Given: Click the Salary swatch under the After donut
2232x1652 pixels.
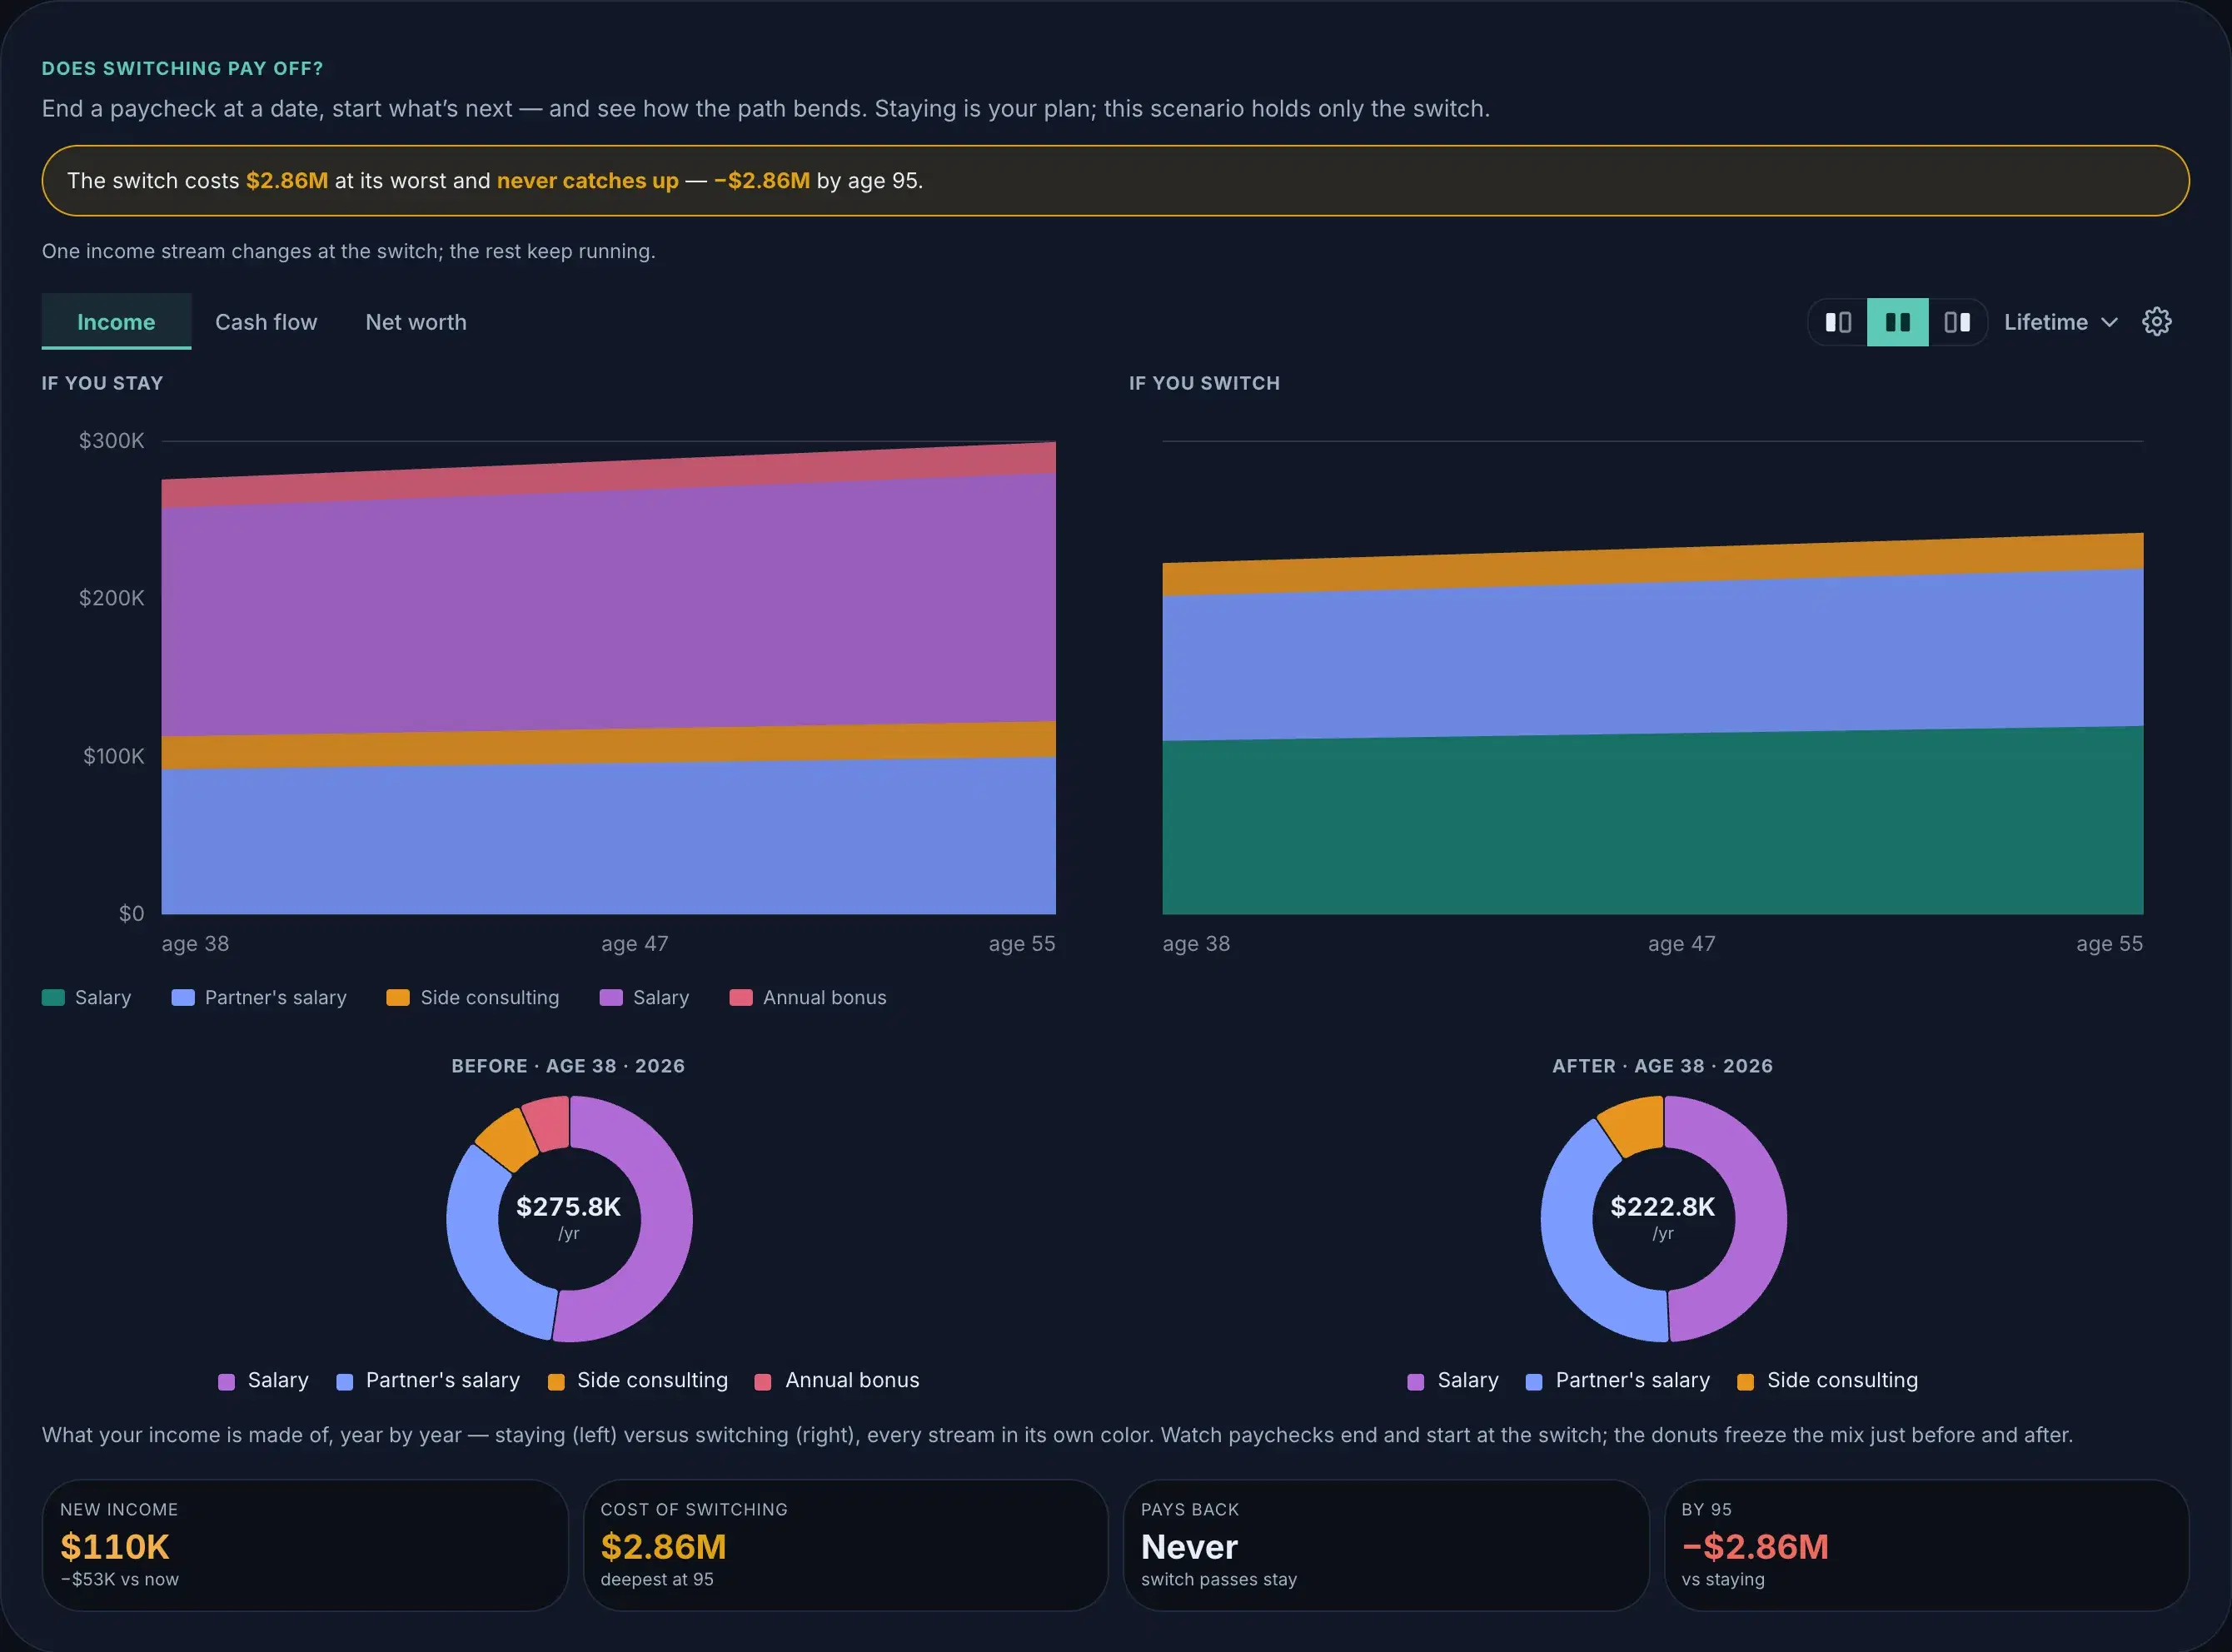Looking at the screenshot, I should click(1415, 1382).
